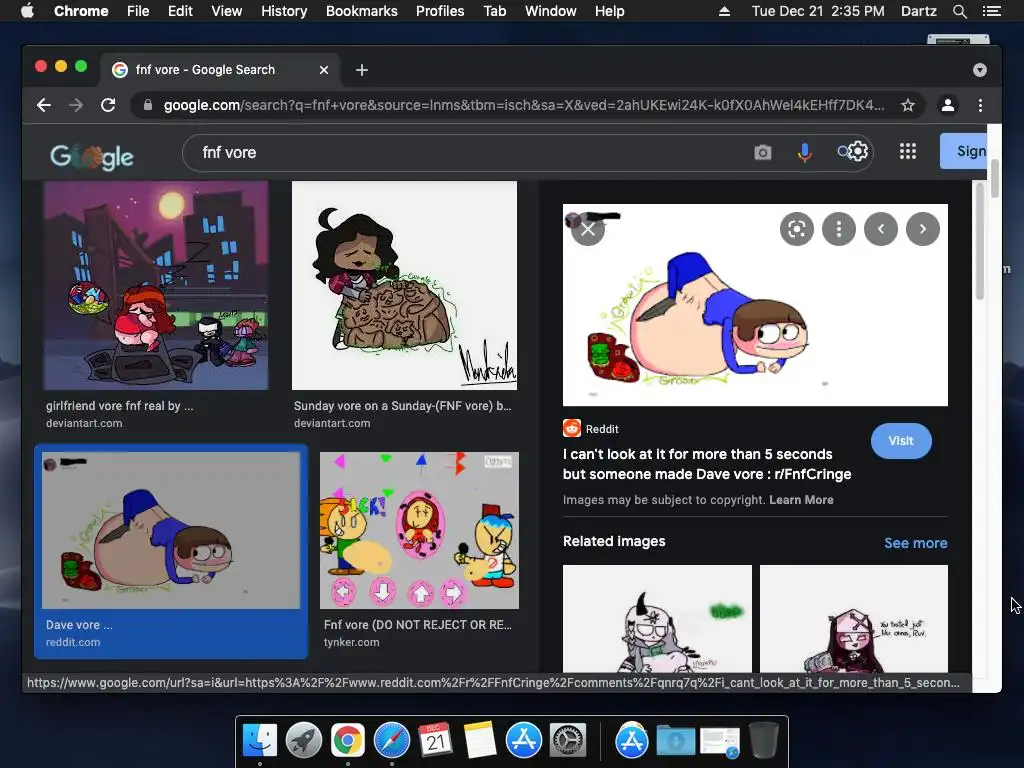Viewport: 1024px width, 768px height.
Task: Open the Apple menu
Action: click(27, 11)
